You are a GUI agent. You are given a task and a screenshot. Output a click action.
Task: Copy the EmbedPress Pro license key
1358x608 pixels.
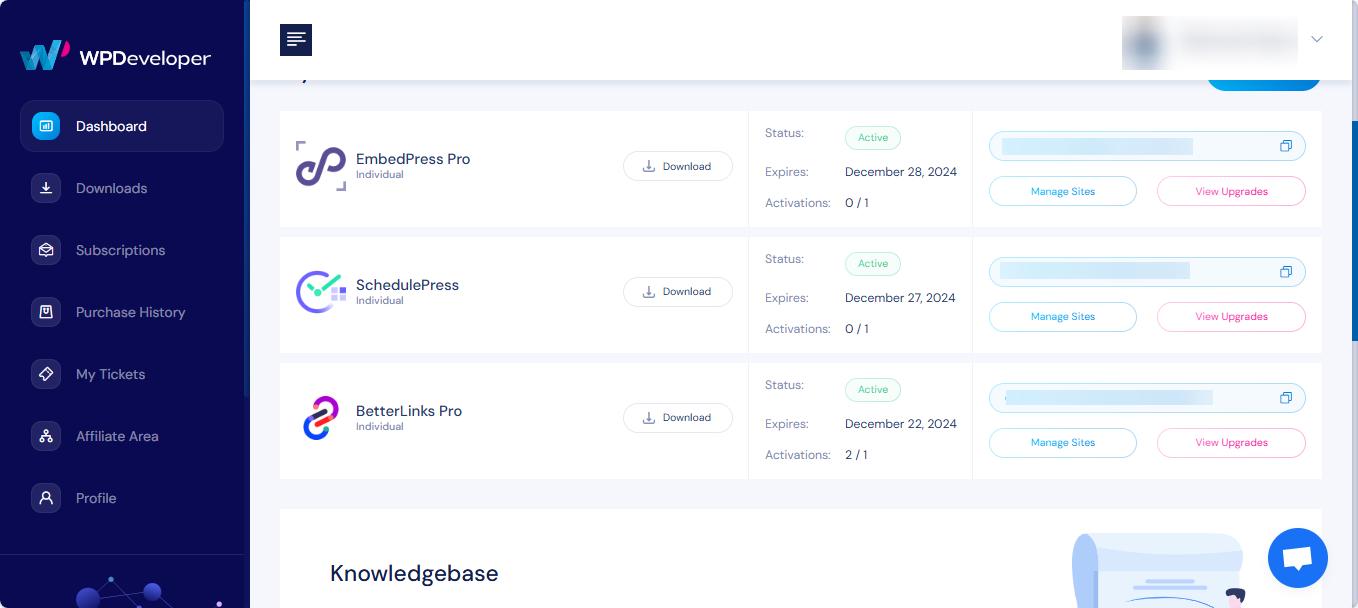(1285, 145)
